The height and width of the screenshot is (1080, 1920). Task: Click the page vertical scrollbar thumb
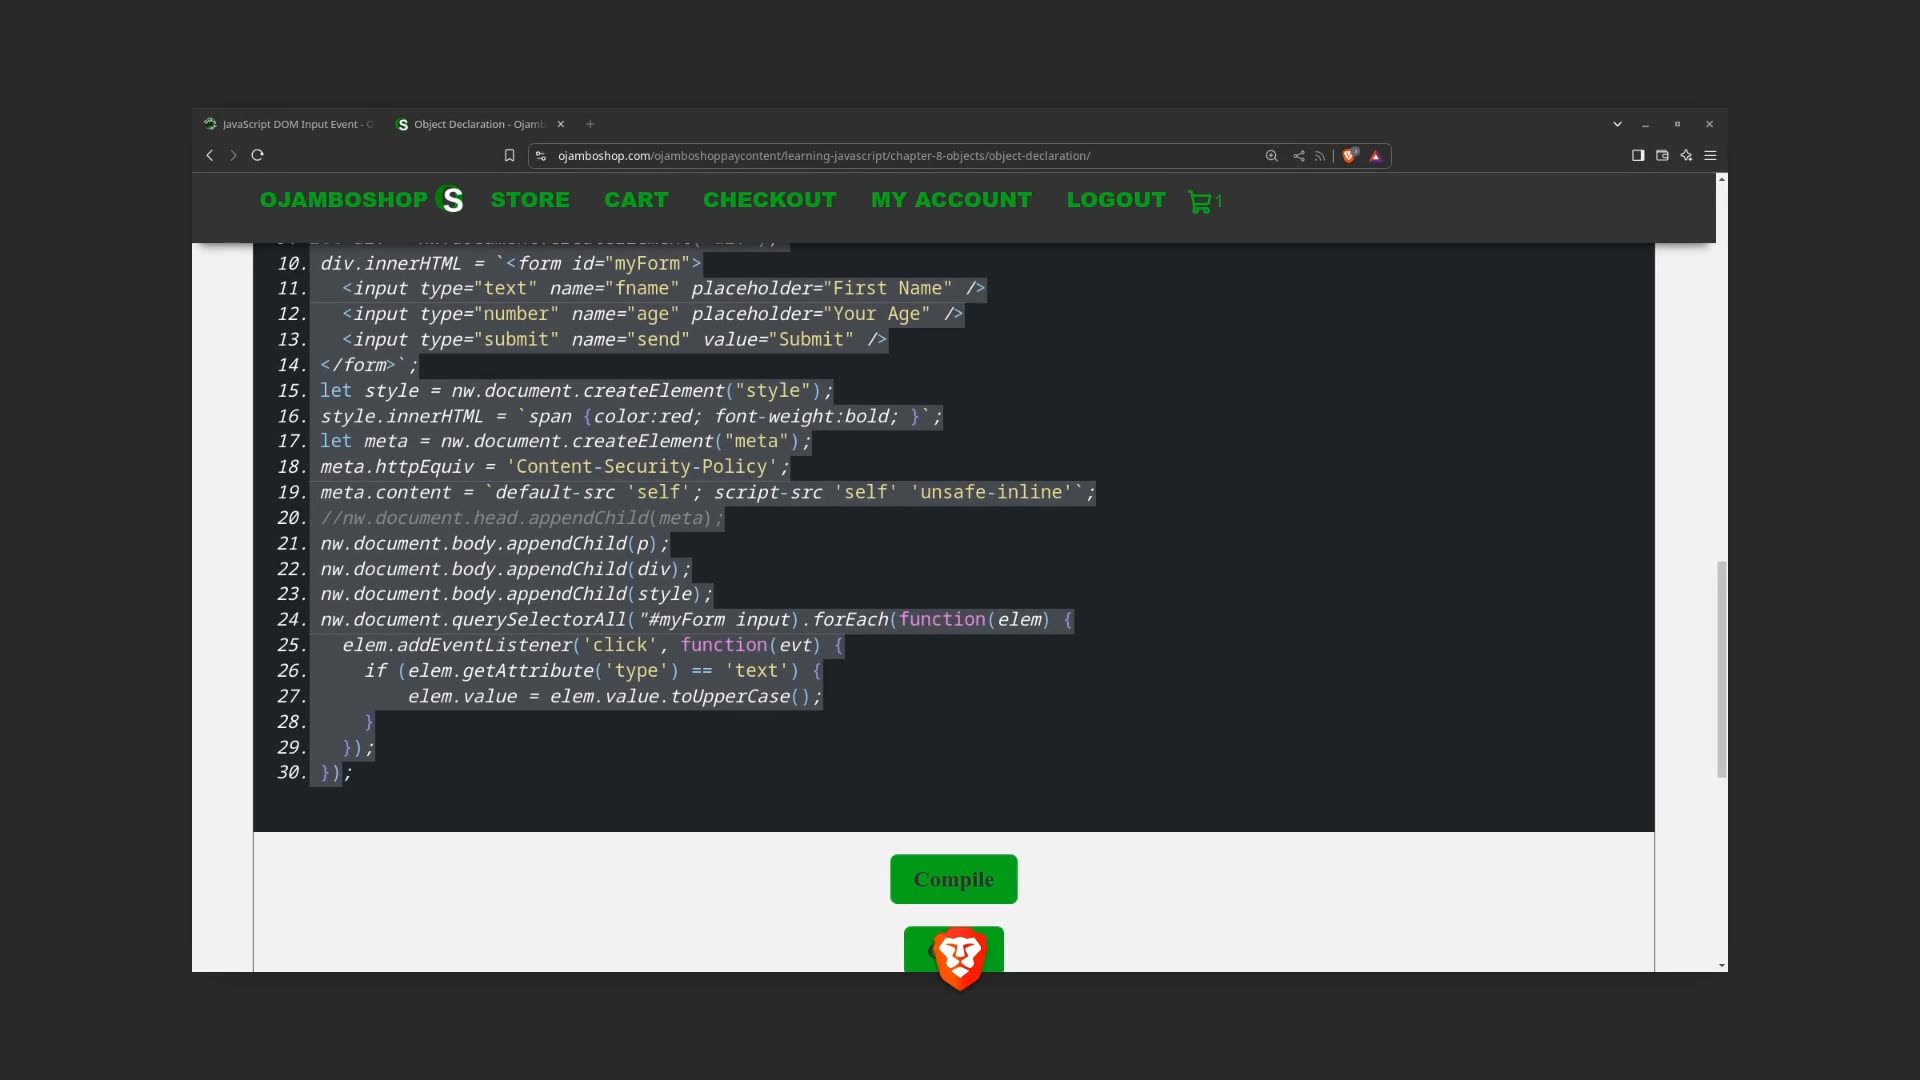pos(1721,669)
